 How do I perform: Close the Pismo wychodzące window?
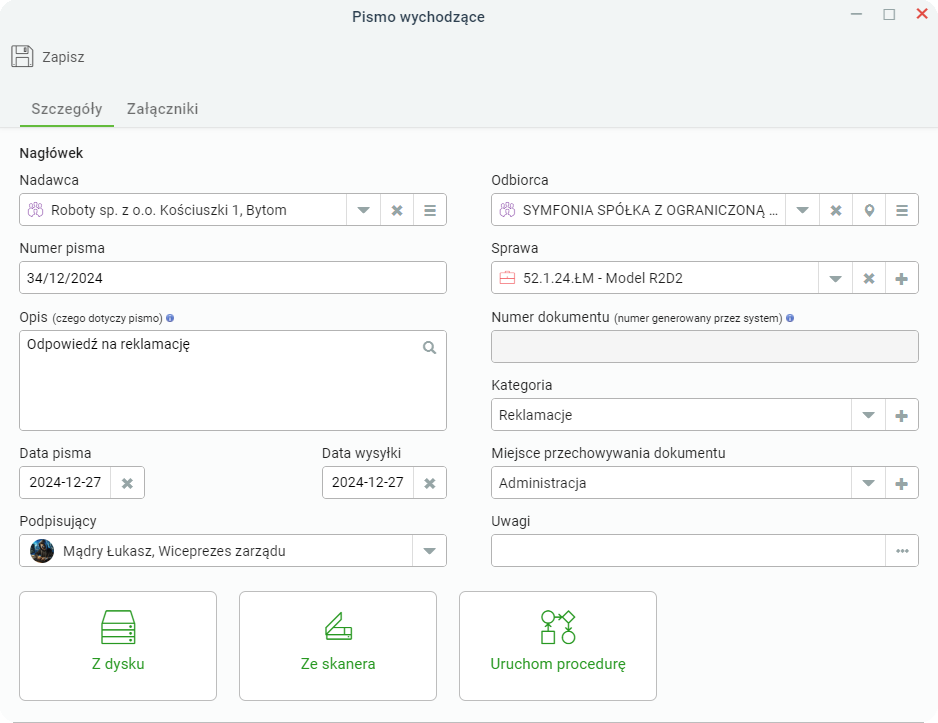(922, 14)
